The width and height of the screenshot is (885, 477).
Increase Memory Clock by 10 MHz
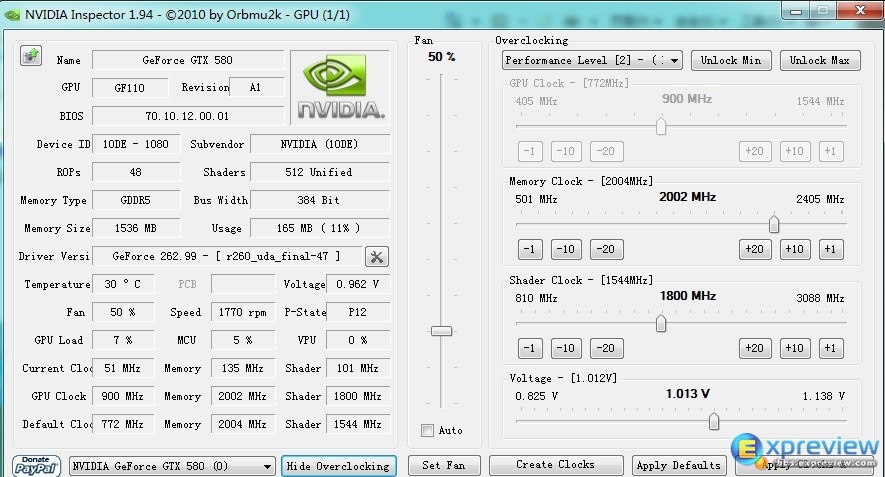tap(795, 250)
